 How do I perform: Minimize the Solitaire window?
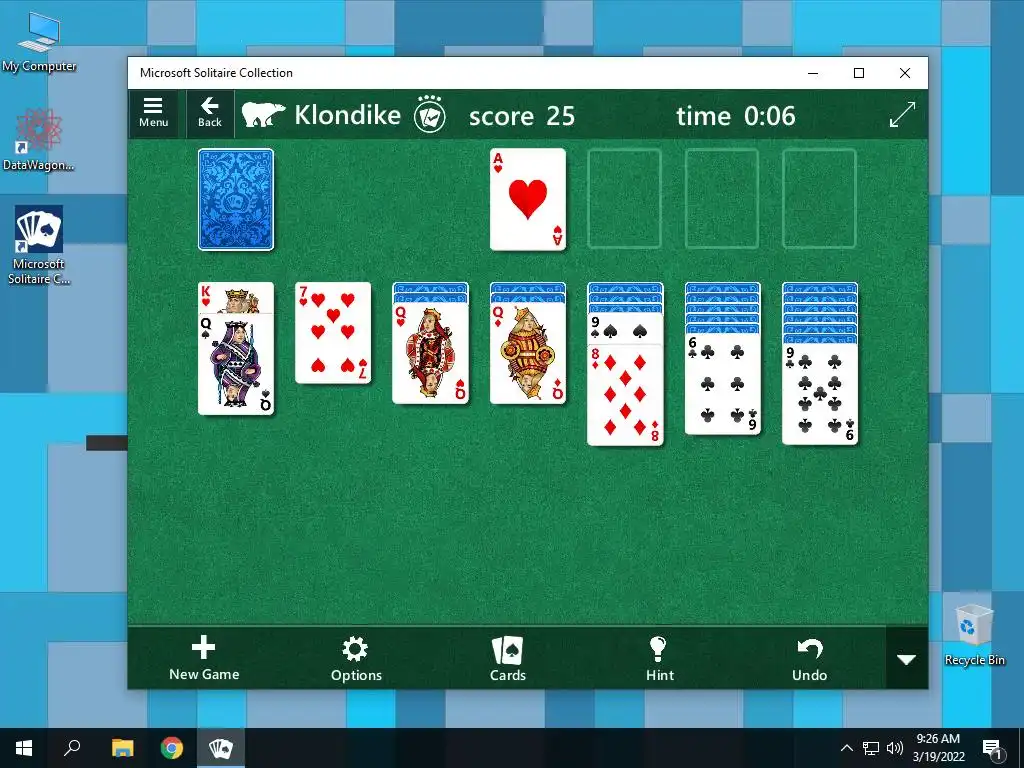pyautogui.click(x=813, y=73)
